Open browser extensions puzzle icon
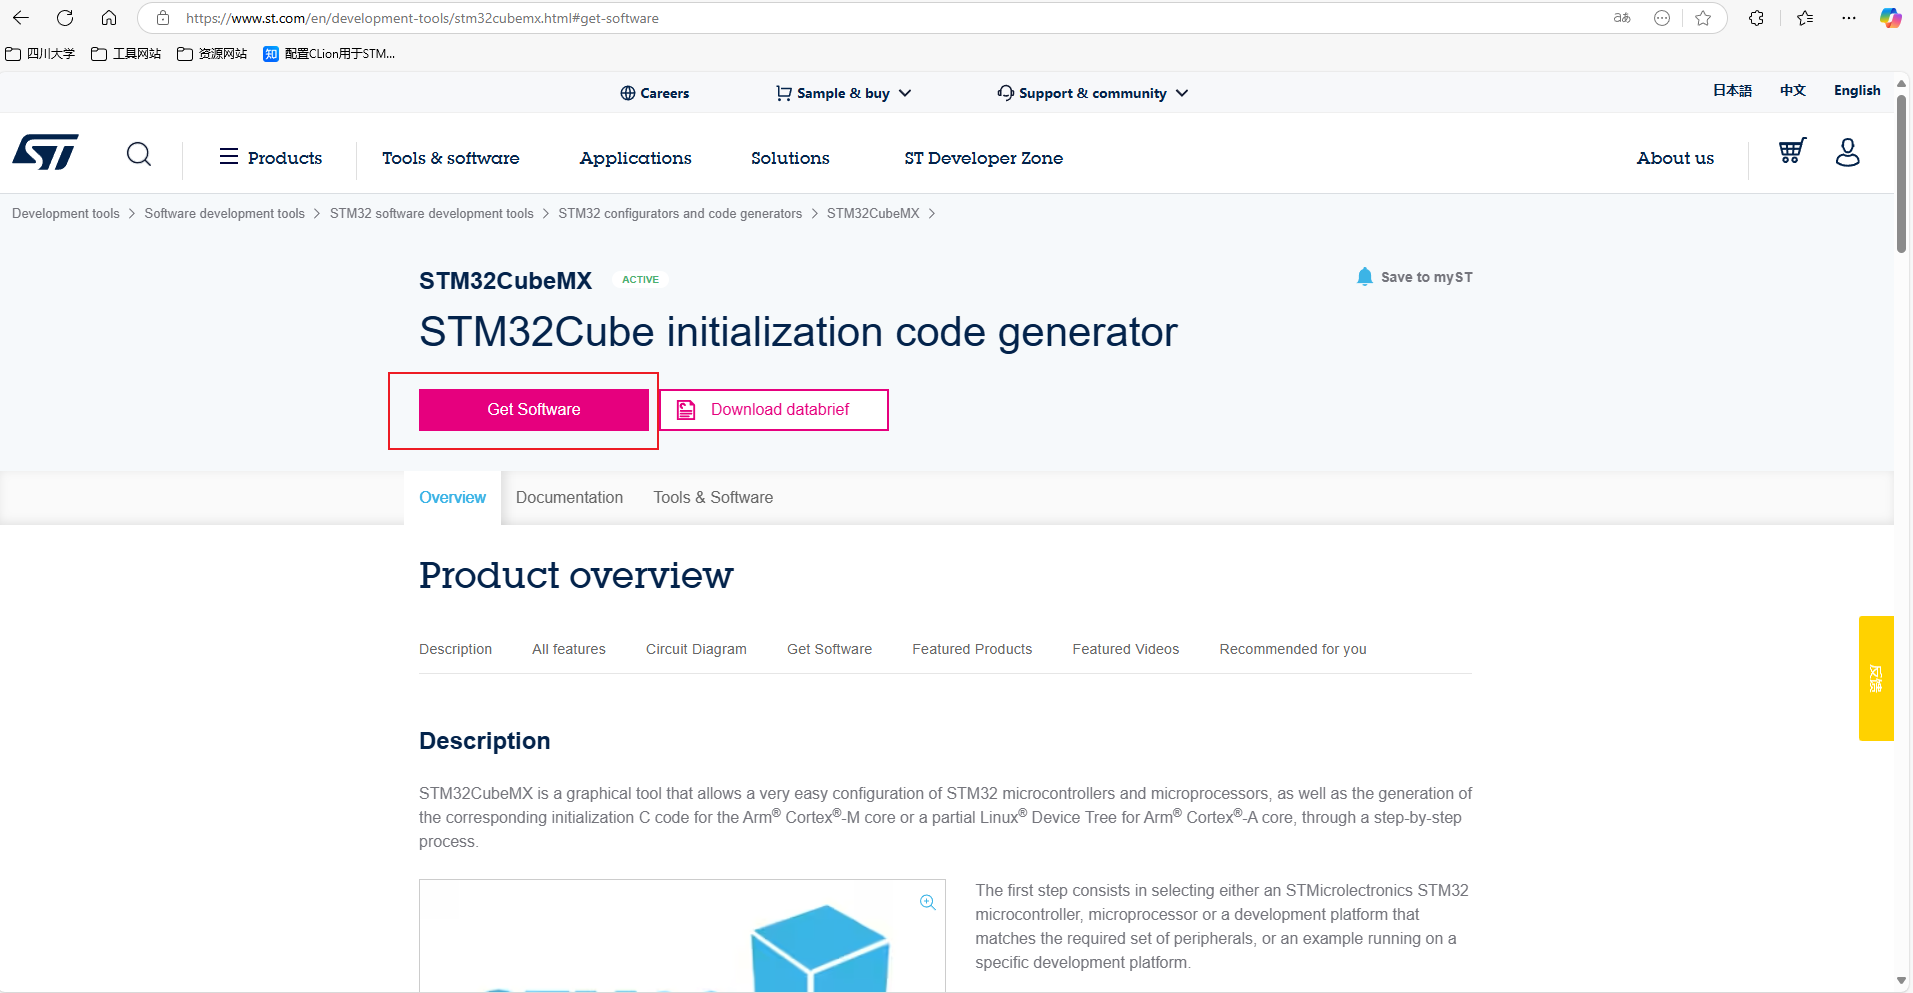 pos(1756,18)
